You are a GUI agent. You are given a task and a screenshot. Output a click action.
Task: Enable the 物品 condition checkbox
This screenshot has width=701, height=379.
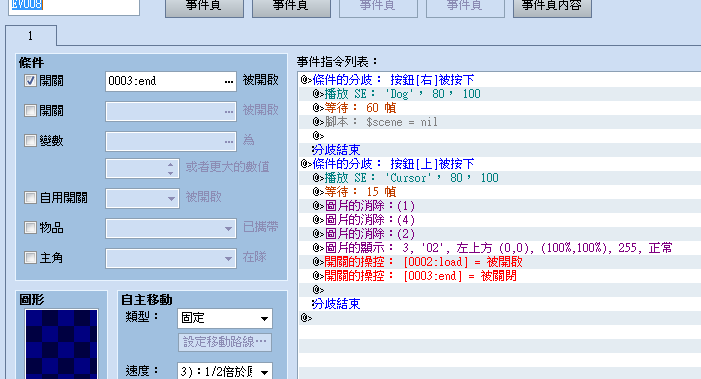[30, 227]
